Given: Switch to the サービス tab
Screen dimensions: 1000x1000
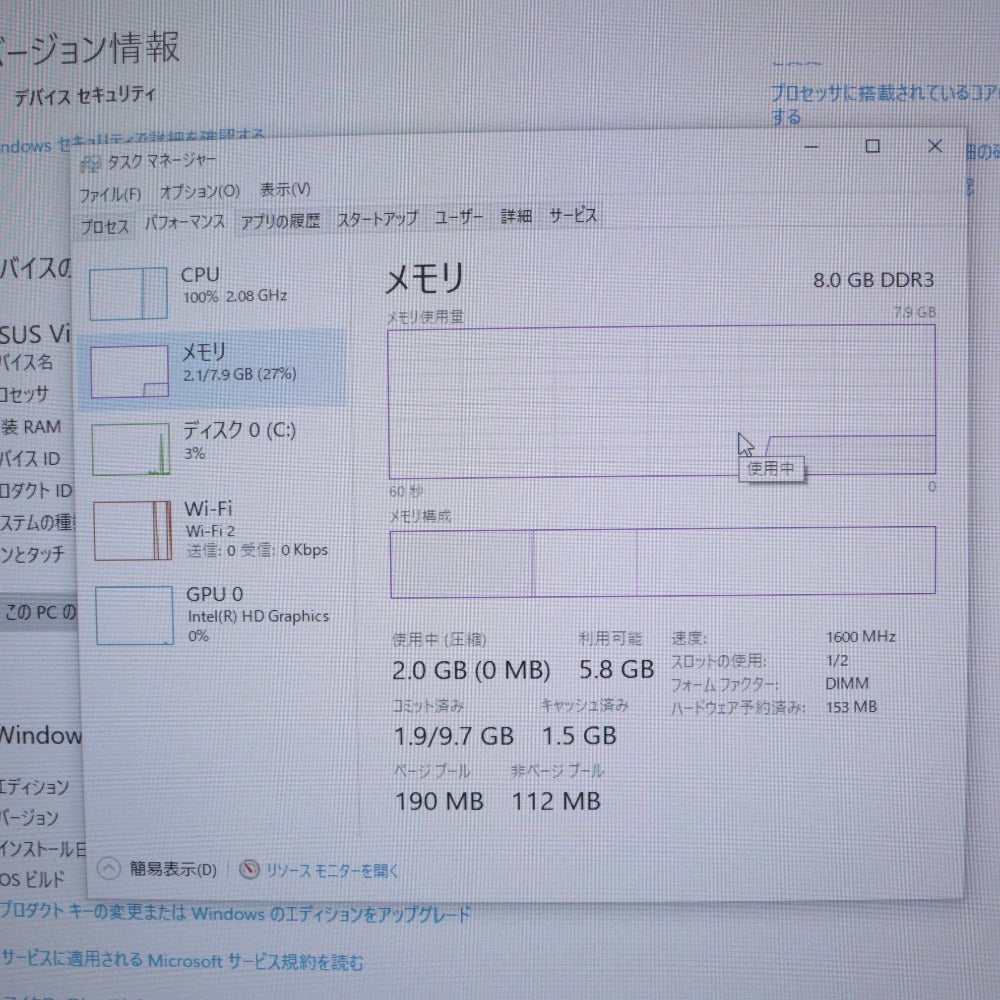Looking at the screenshot, I should (x=573, y=215).
